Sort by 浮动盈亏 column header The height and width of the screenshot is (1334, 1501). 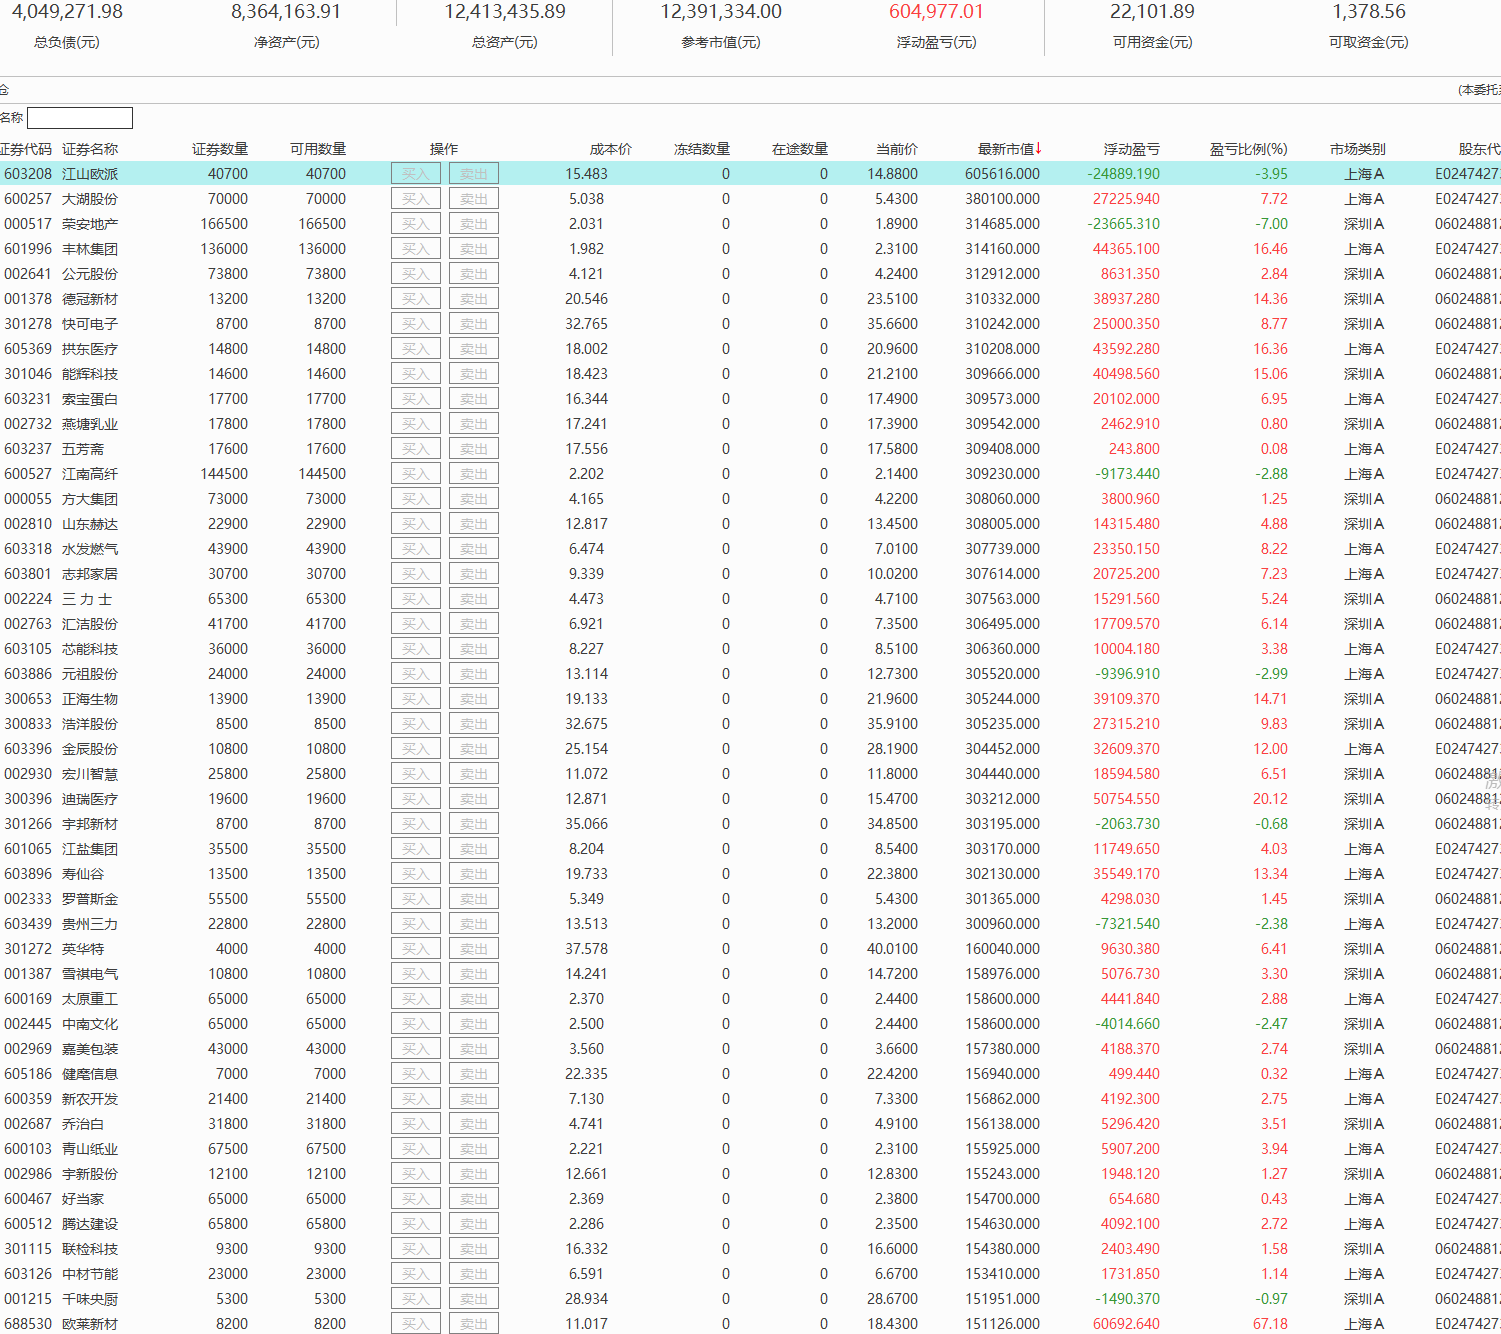pos(1131,149)
